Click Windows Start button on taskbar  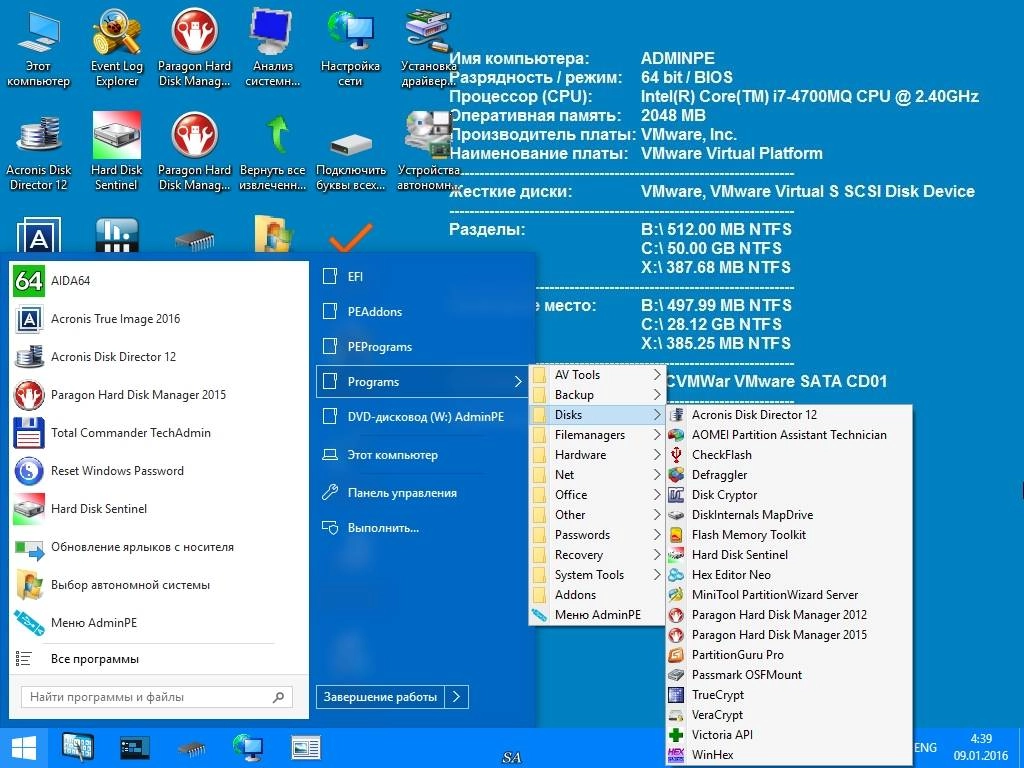24,748
